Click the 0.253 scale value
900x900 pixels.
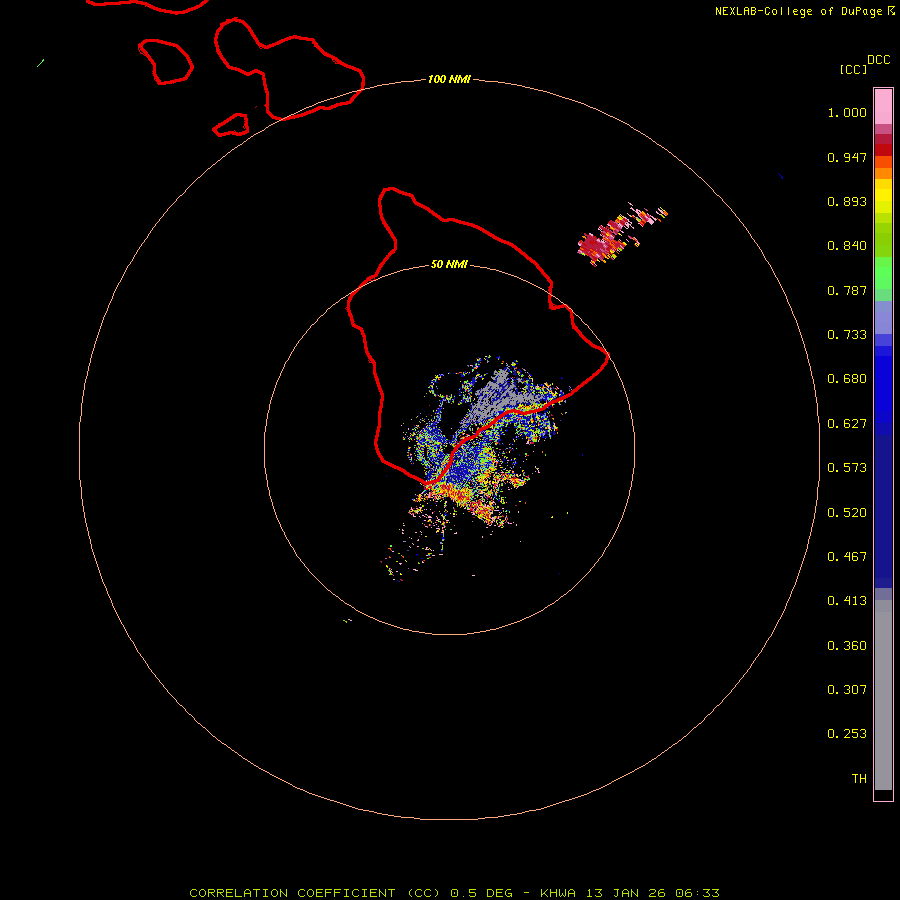click(x=847, y=734)
